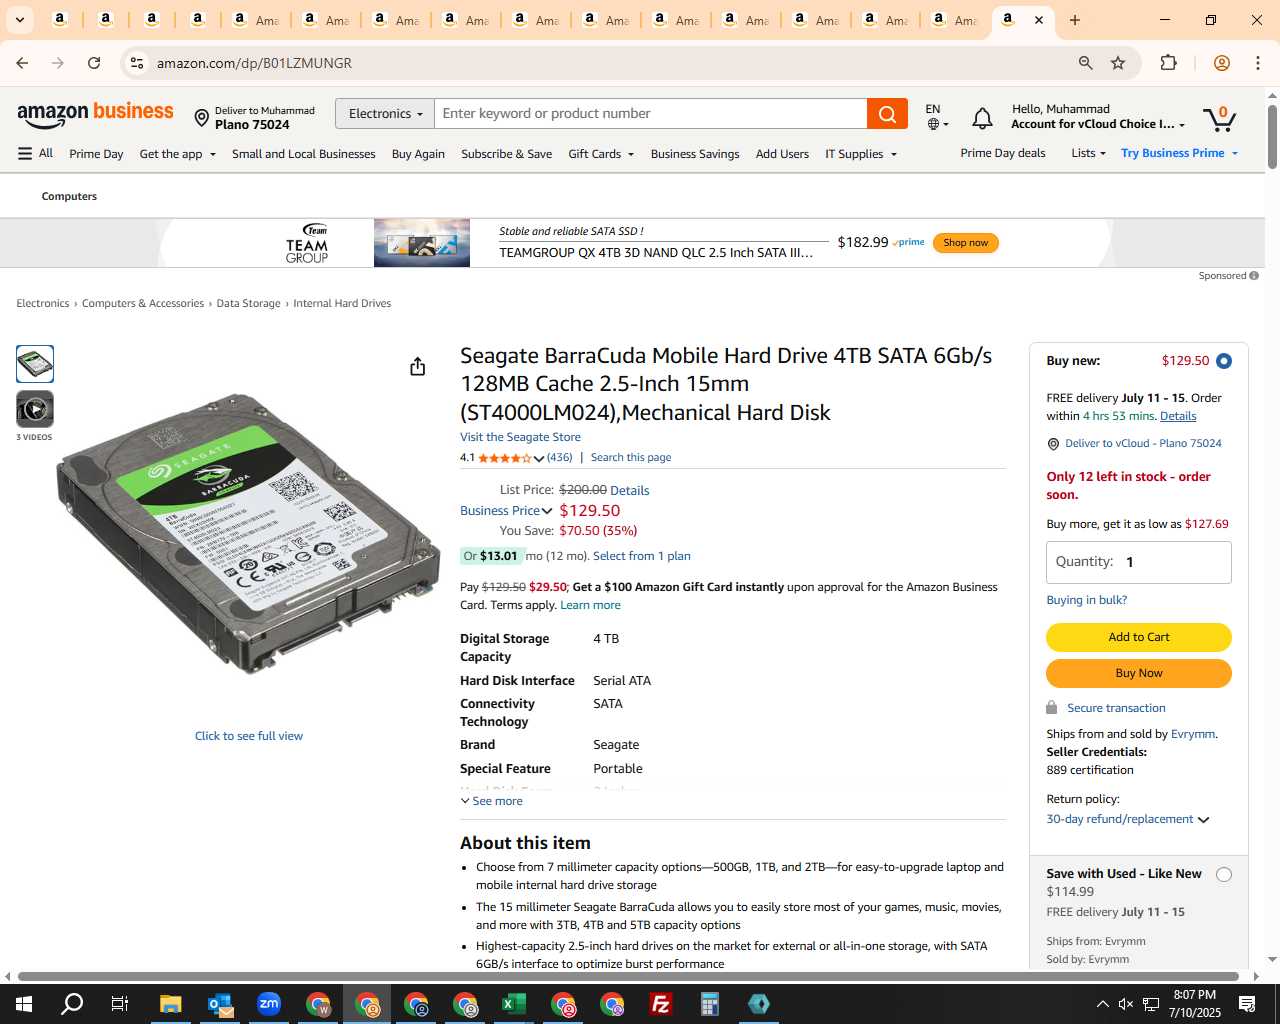Click Try Business Prime link
The height and width of the screenshot is (1024, 1280).
click(x=1179, y=153)
